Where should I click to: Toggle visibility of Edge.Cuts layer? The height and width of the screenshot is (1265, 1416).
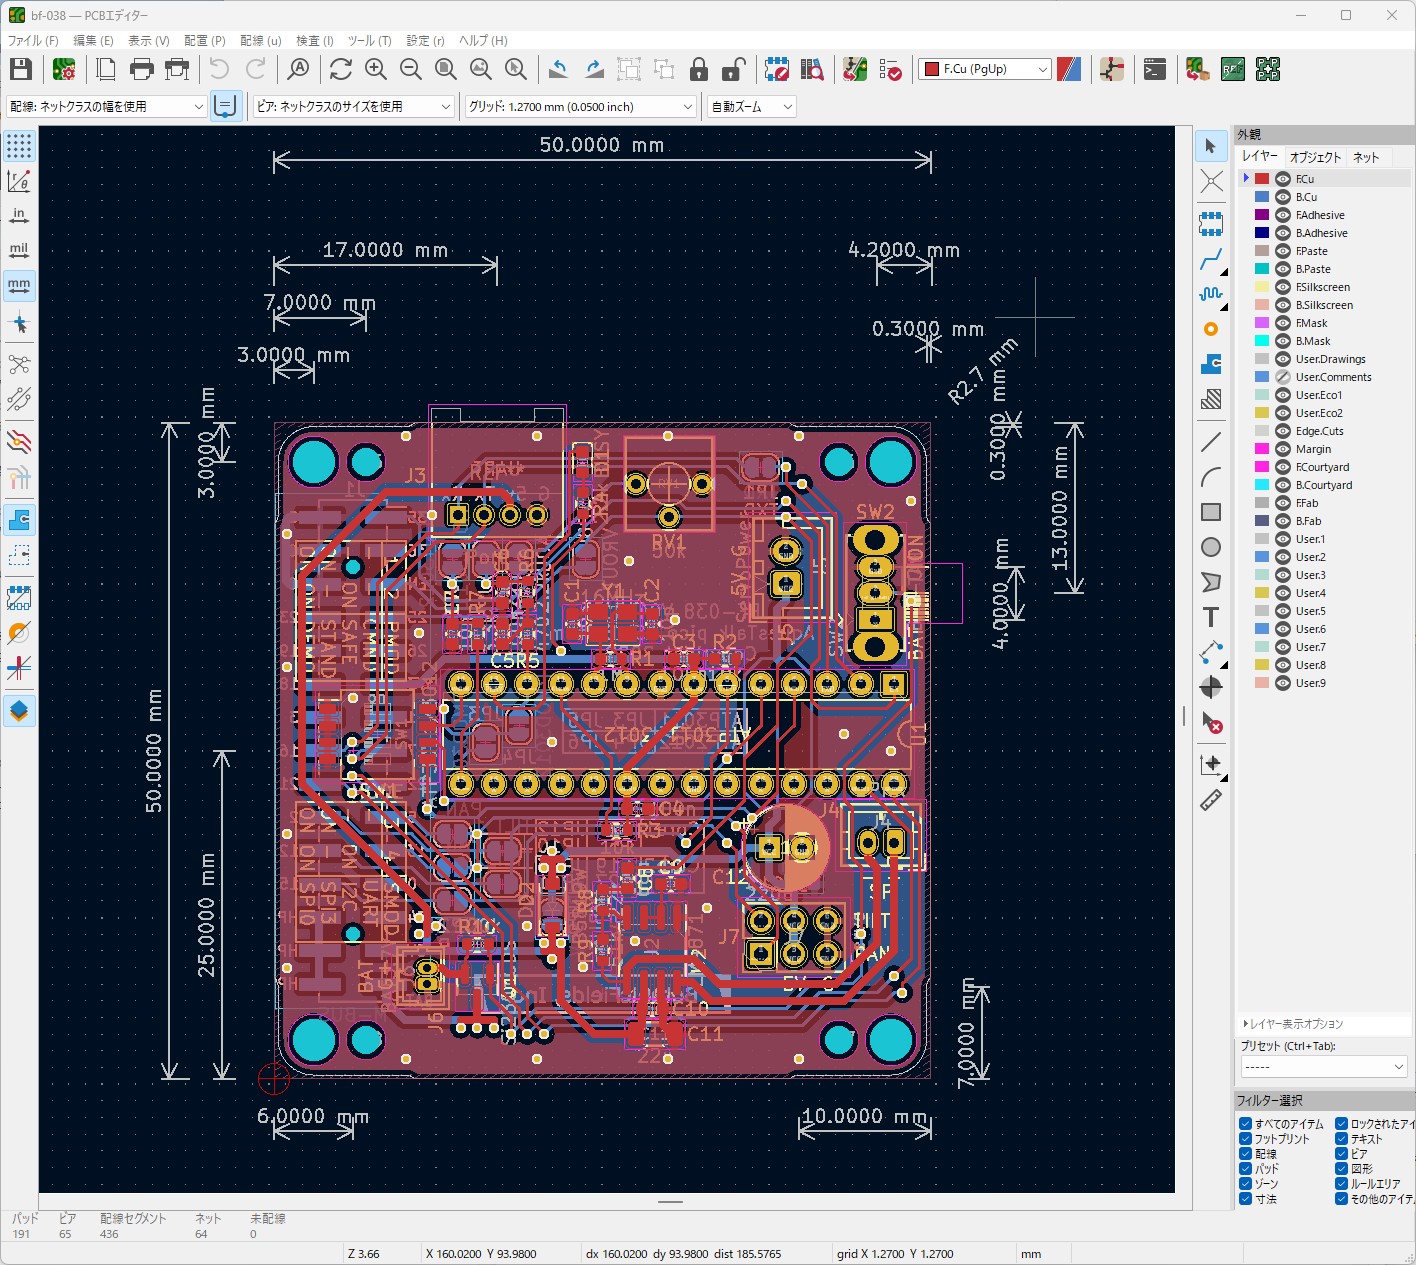pos(1281,431)
